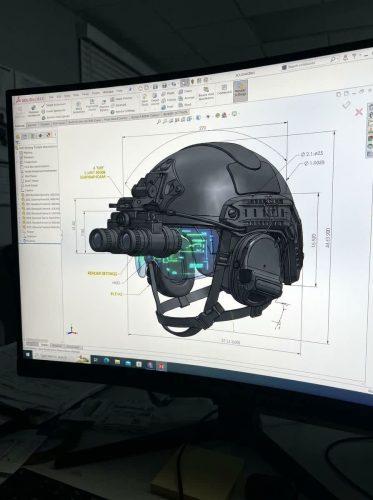Image resolution: width=373 pixels, height=500 pixels.
Task: Click the green checkmark in the confirmation corner
Action: click(x=346, y=105)
